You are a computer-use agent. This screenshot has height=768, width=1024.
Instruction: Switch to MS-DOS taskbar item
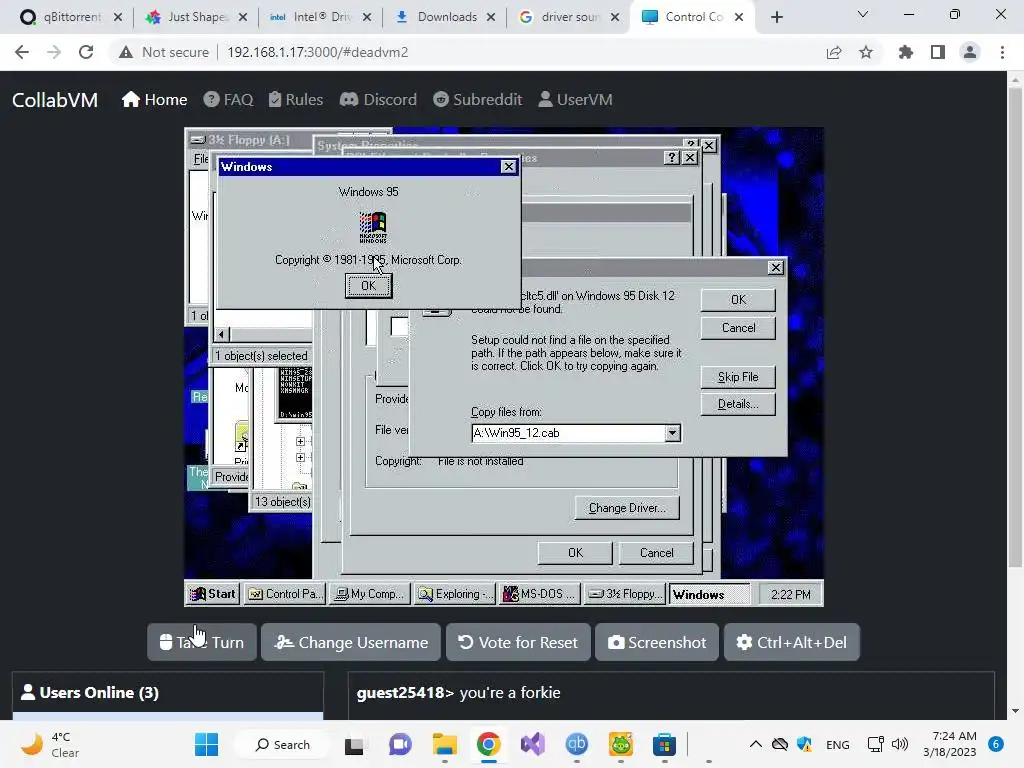click(x=539, y=594)
